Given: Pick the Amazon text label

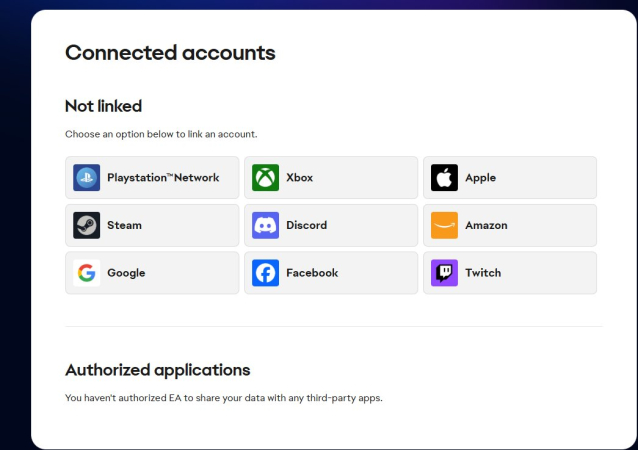Looking at the screenshot, I should point(486,225).
